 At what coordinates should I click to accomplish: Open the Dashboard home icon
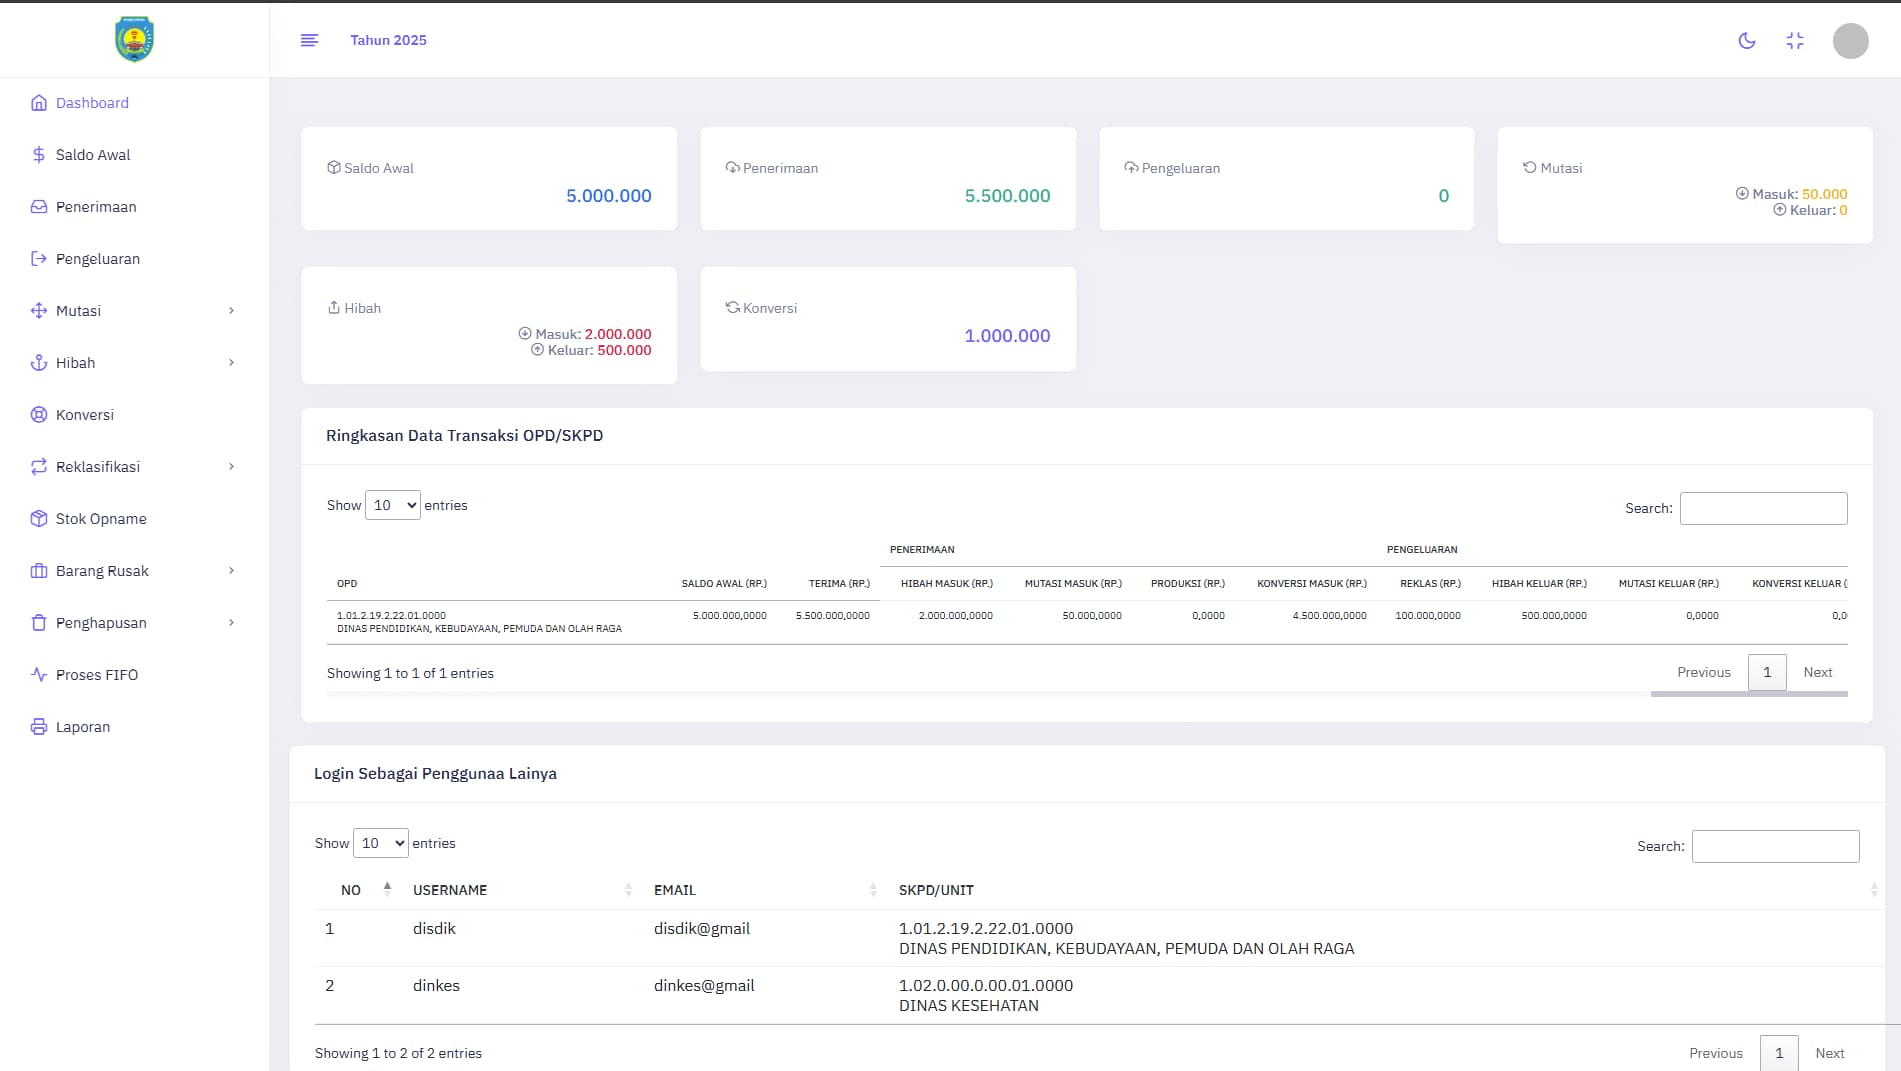[x=39, y=103]
